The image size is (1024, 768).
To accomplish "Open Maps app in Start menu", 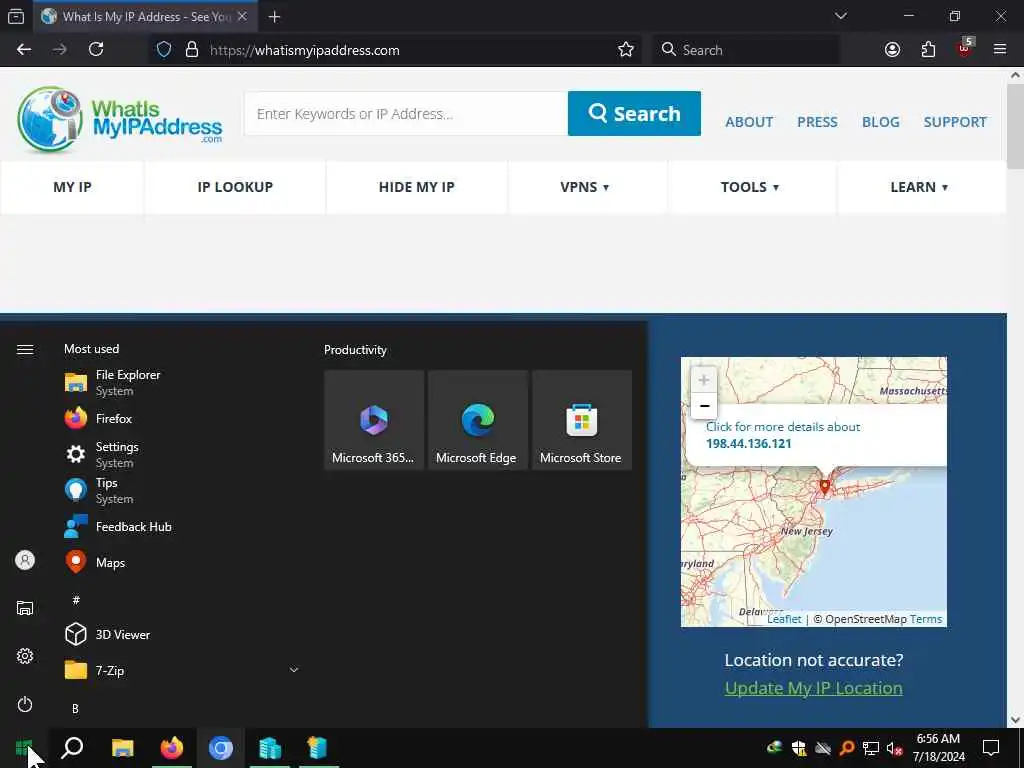I will coord(183,562).
